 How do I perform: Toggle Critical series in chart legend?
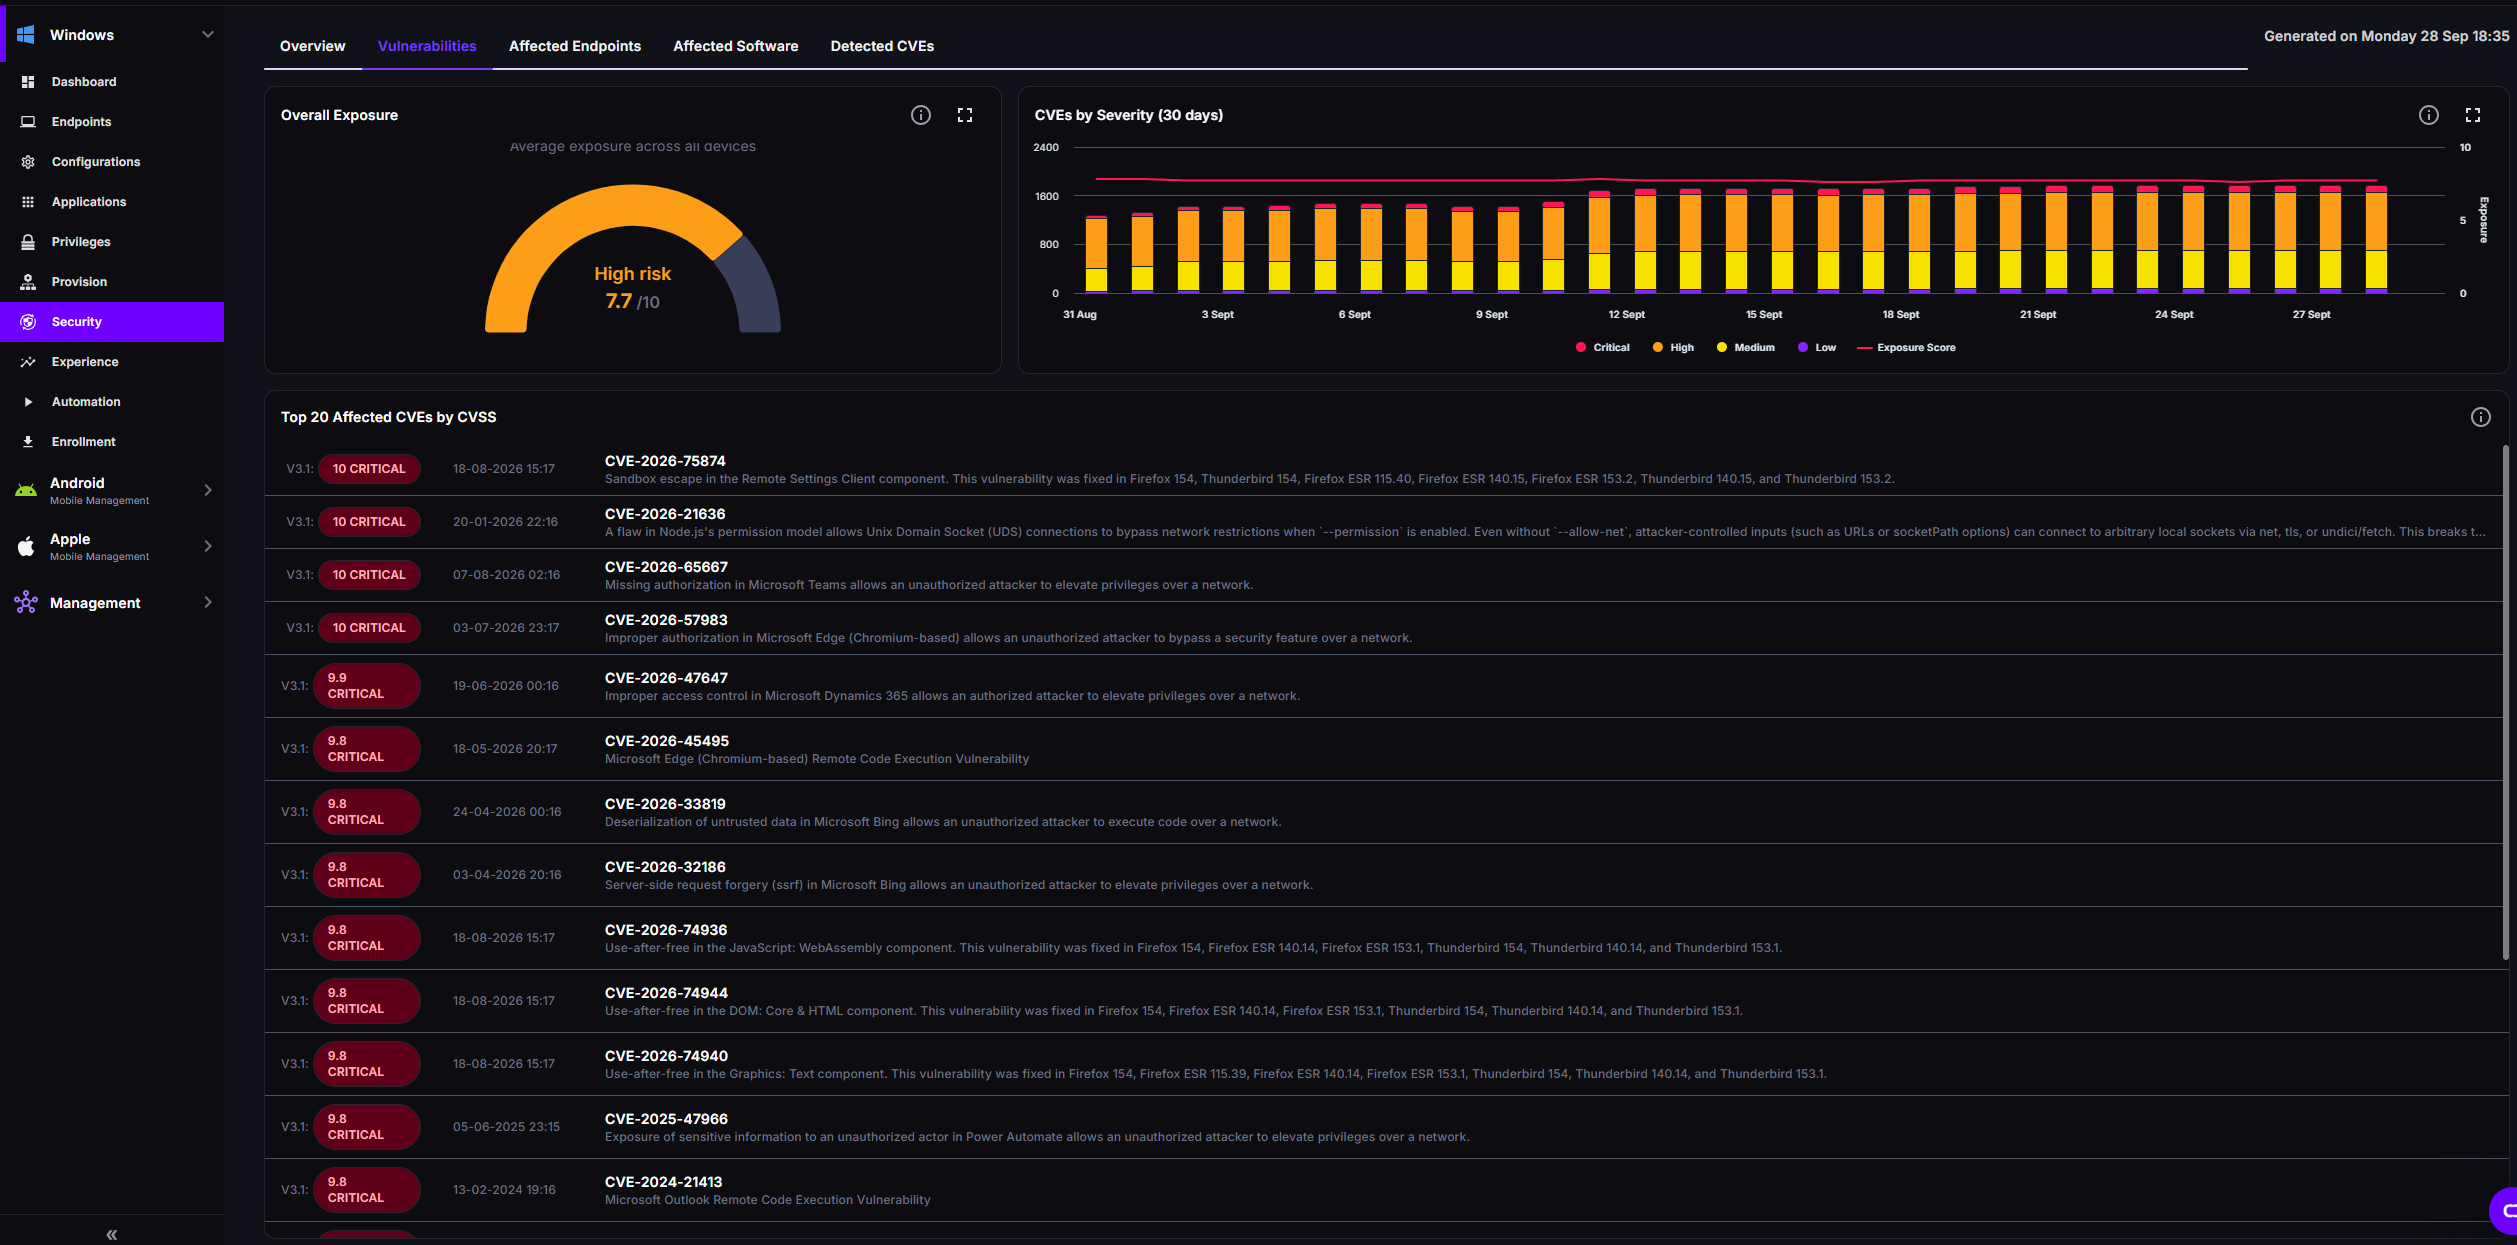coord(1602,348)
